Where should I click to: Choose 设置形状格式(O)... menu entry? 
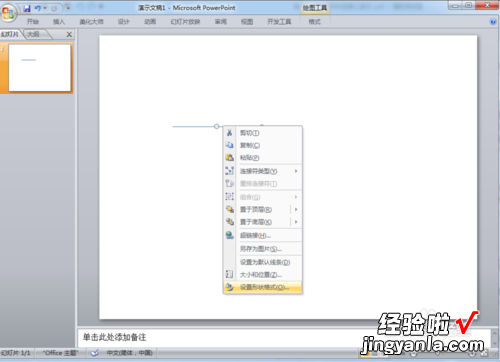262,287
